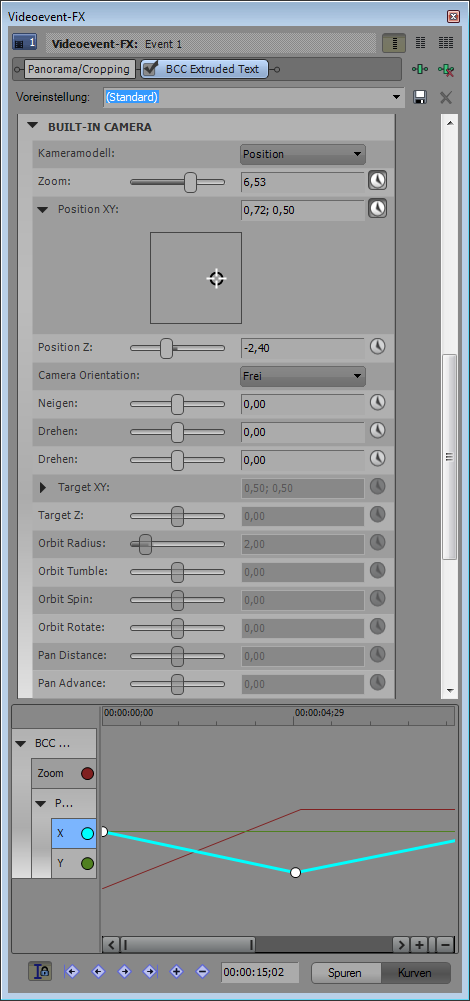Select the Kurven view button

(x=415, y=974)
